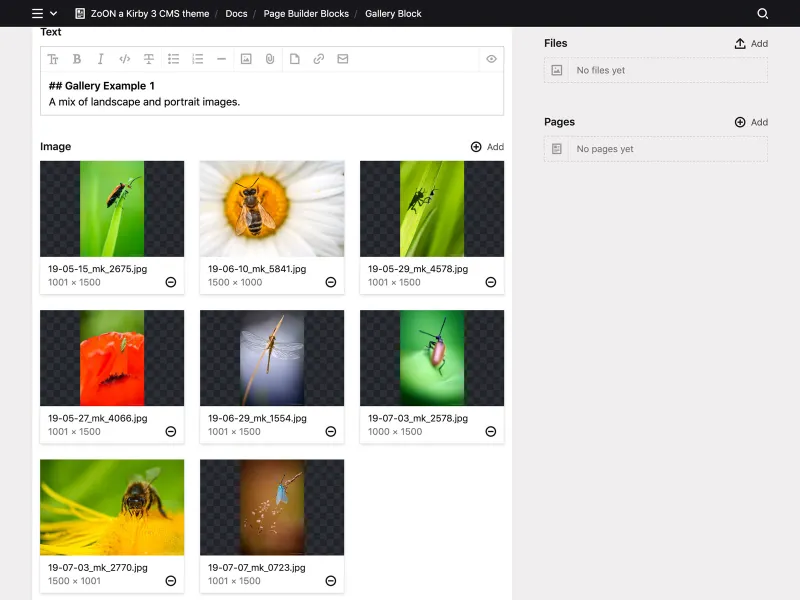800x600 pixels.
Task: Remove 19-07-07_mk_0723.jpg from the gallery
Action: [330, 581]
